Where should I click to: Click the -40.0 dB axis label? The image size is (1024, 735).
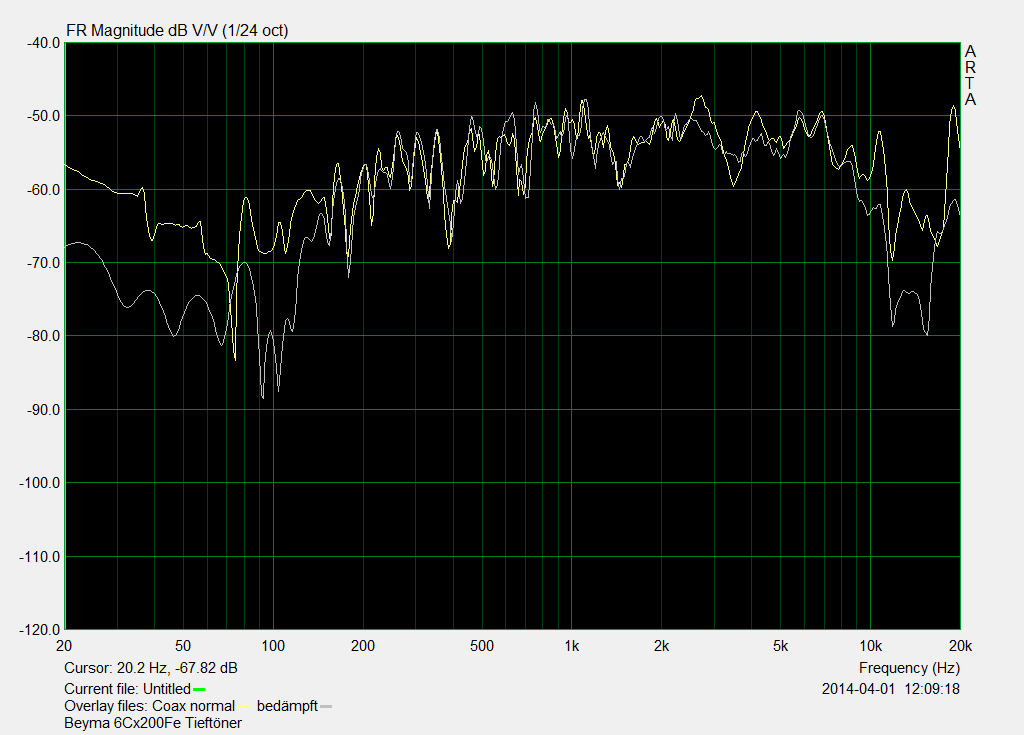[x=42, y=43]
